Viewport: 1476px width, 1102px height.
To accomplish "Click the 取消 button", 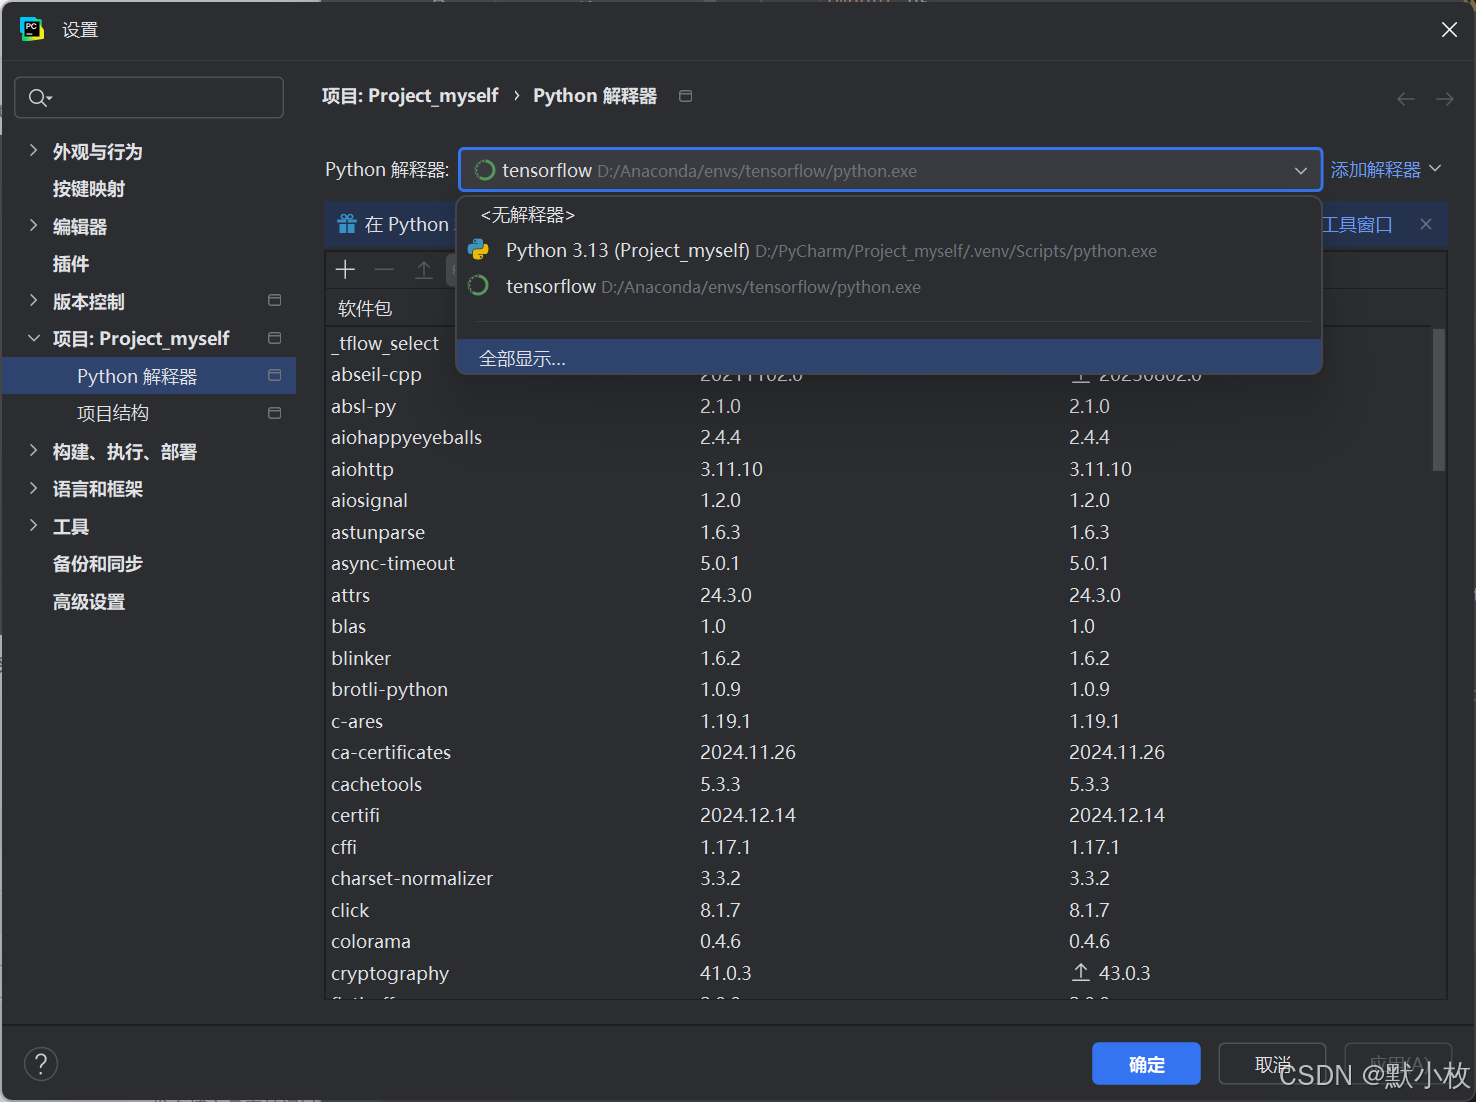I will (1272, 1064).
